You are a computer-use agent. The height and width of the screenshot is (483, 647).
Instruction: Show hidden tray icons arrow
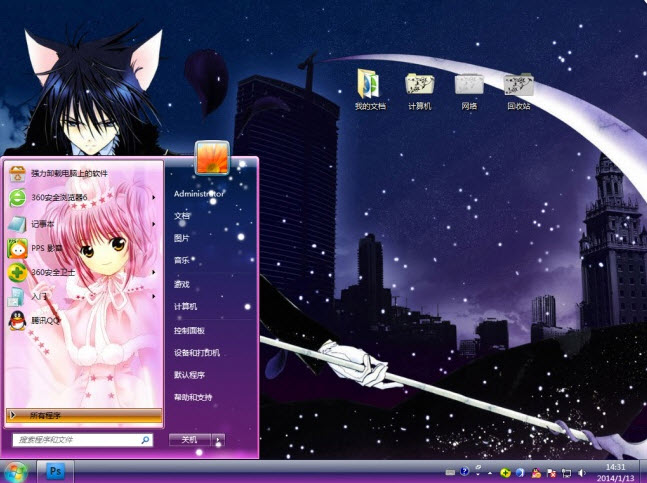pos(490,473)
